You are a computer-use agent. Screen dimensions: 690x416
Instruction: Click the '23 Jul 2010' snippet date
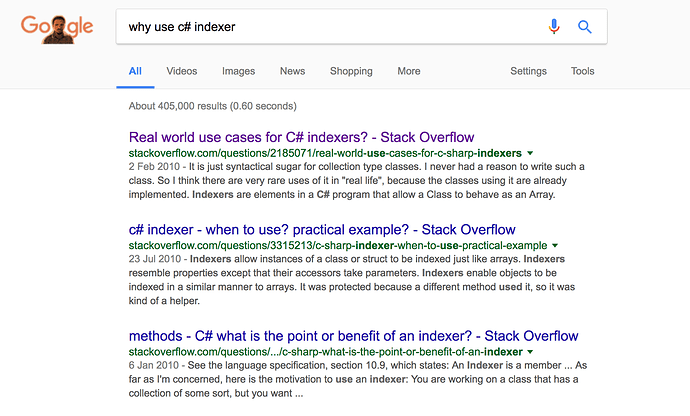click(154, 259)
